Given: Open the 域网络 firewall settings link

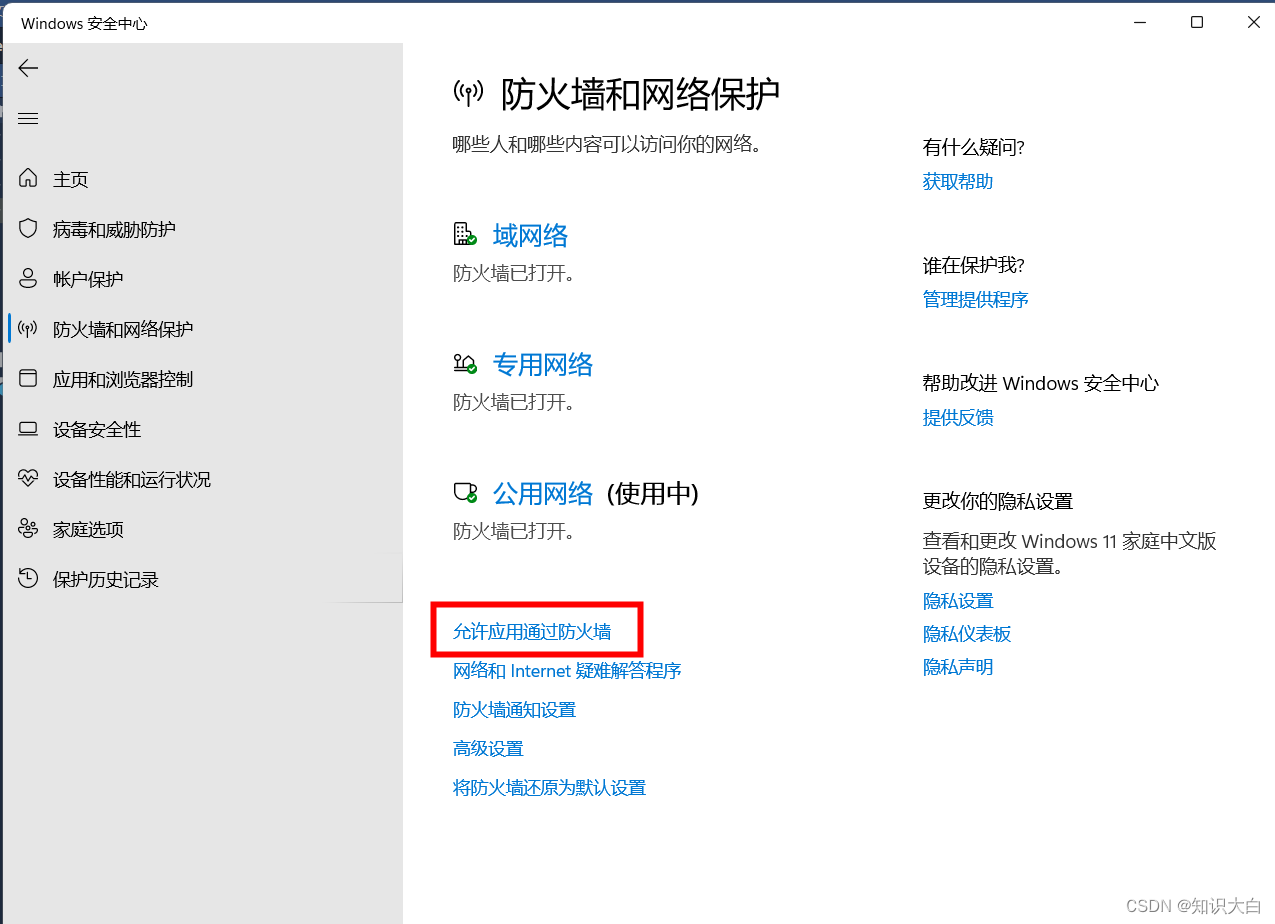Looking at the screenshot, I should tap(530, 236).
